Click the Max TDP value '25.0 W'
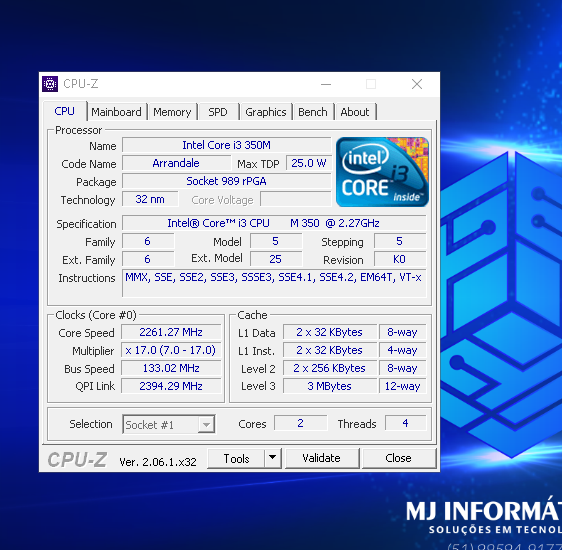The image size is (562, 550). (309, 163)
